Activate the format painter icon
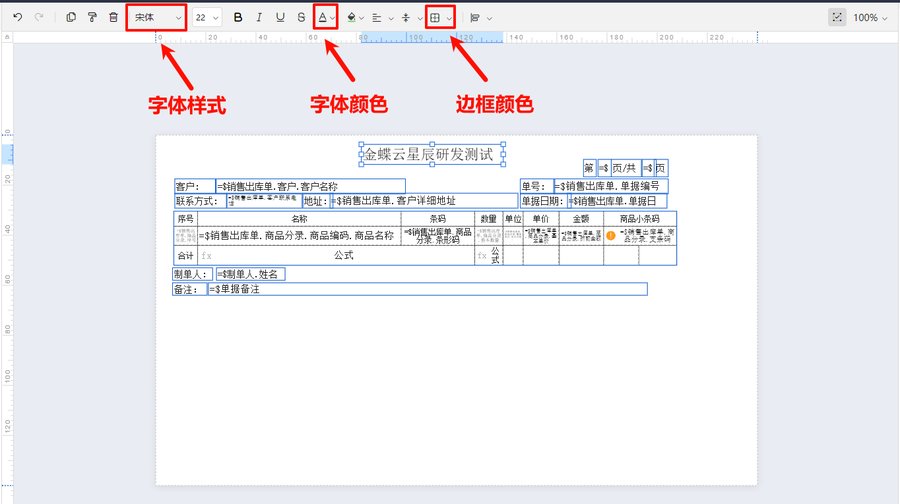 pyautogui.click(x=92, y=17)
